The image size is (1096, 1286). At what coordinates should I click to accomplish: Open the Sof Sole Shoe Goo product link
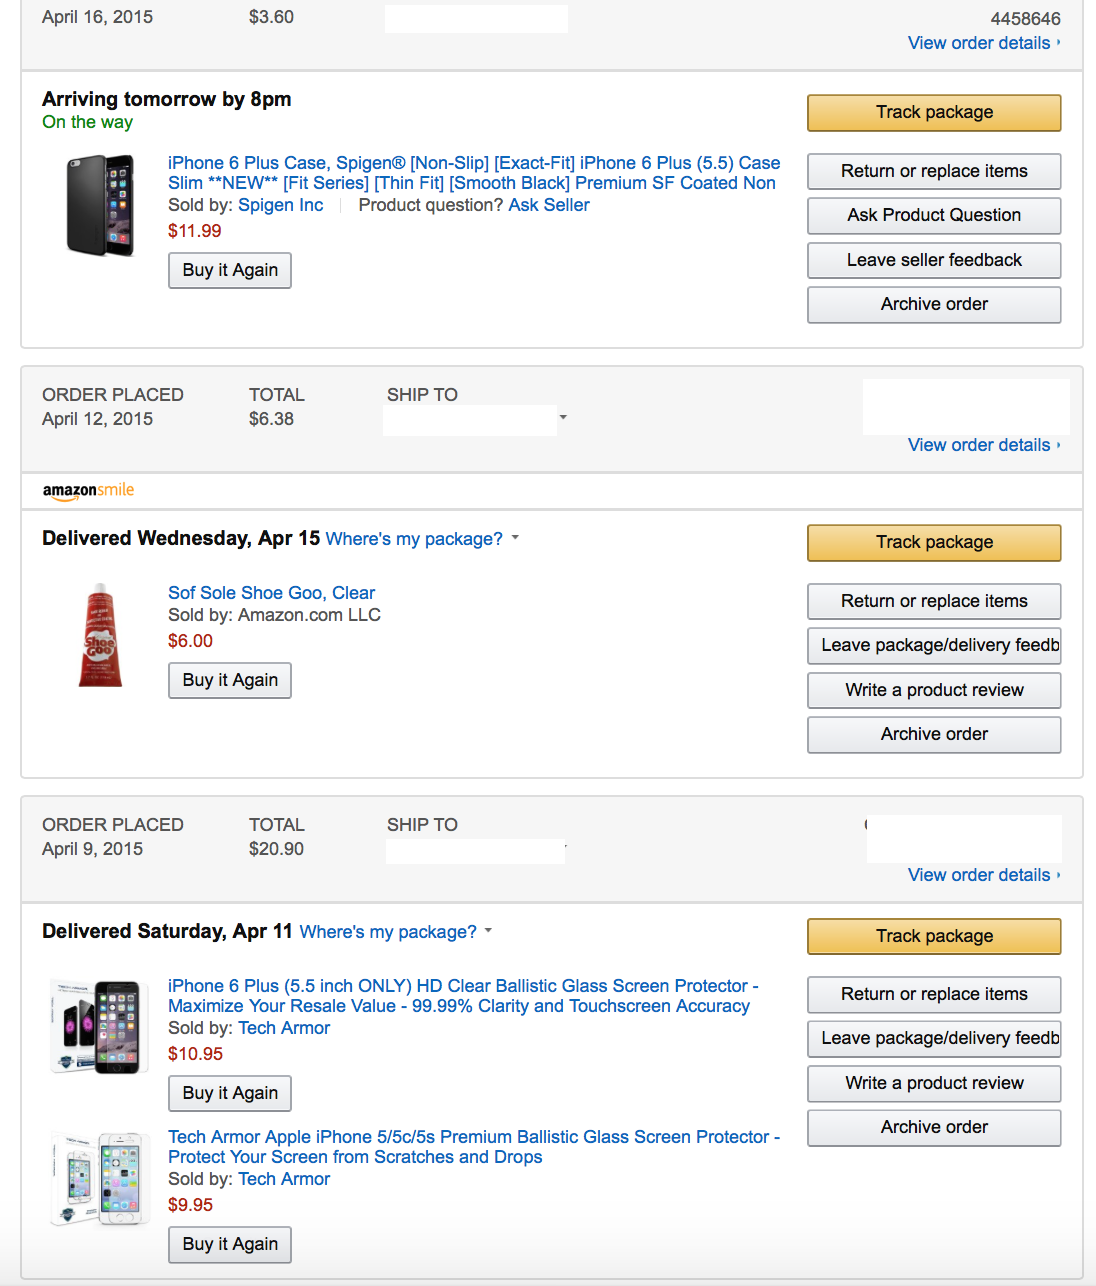tap(271, 593)
